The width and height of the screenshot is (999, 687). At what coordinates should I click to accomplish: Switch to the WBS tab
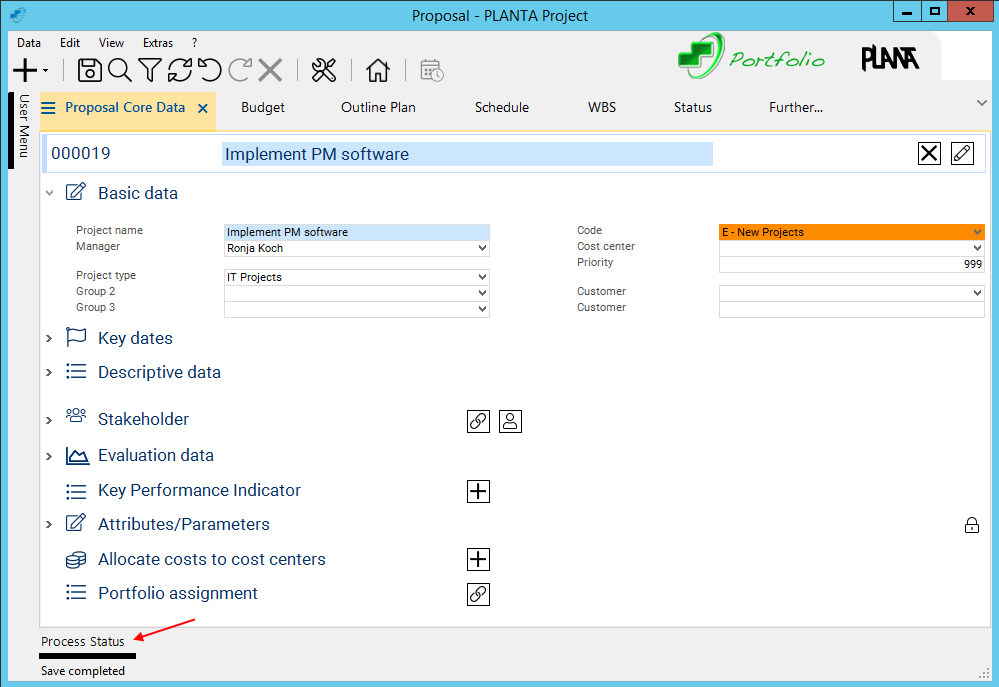click(602, 108)
